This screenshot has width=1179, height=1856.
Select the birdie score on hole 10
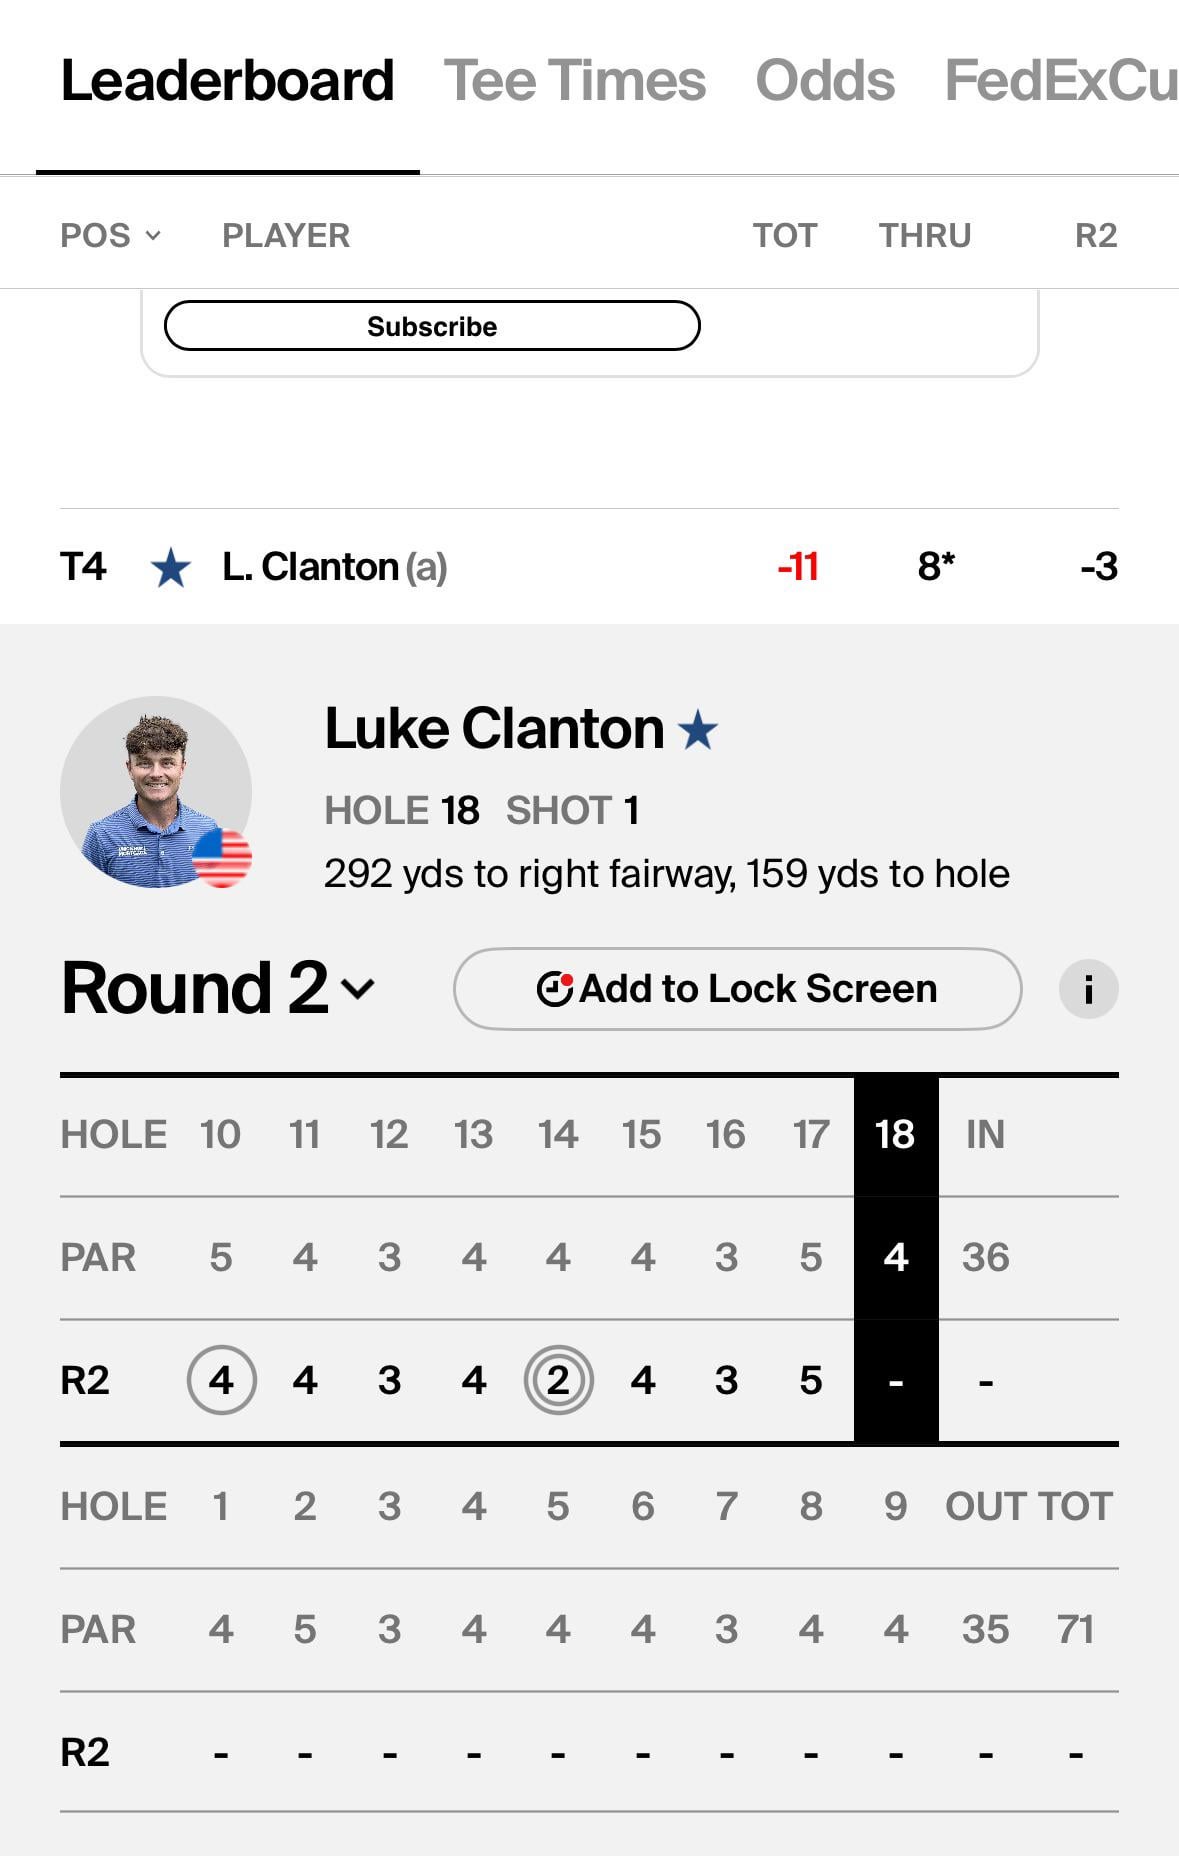coord(221,1380)
